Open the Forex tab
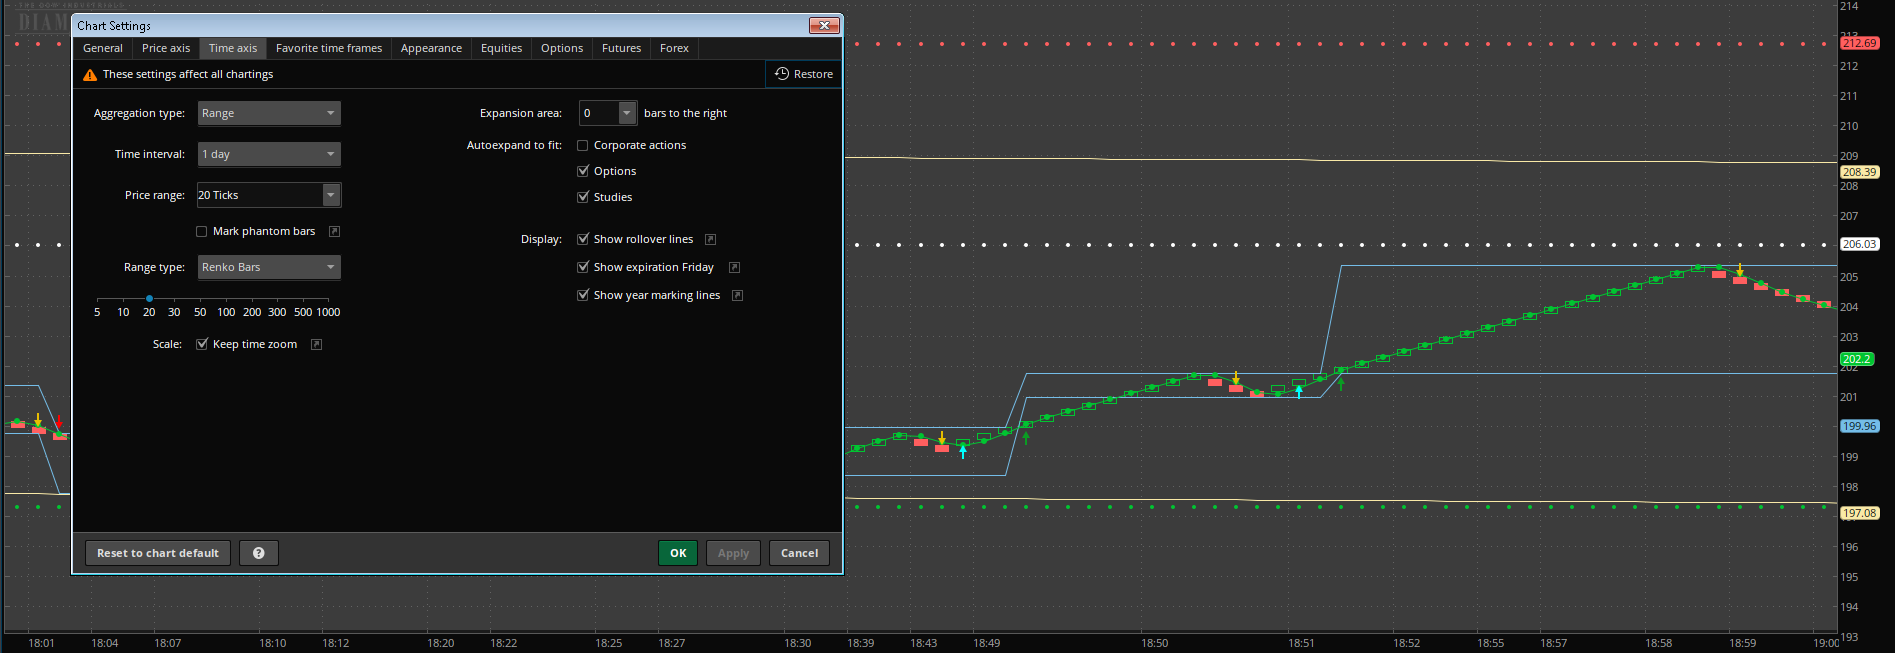 pos(674,48)
